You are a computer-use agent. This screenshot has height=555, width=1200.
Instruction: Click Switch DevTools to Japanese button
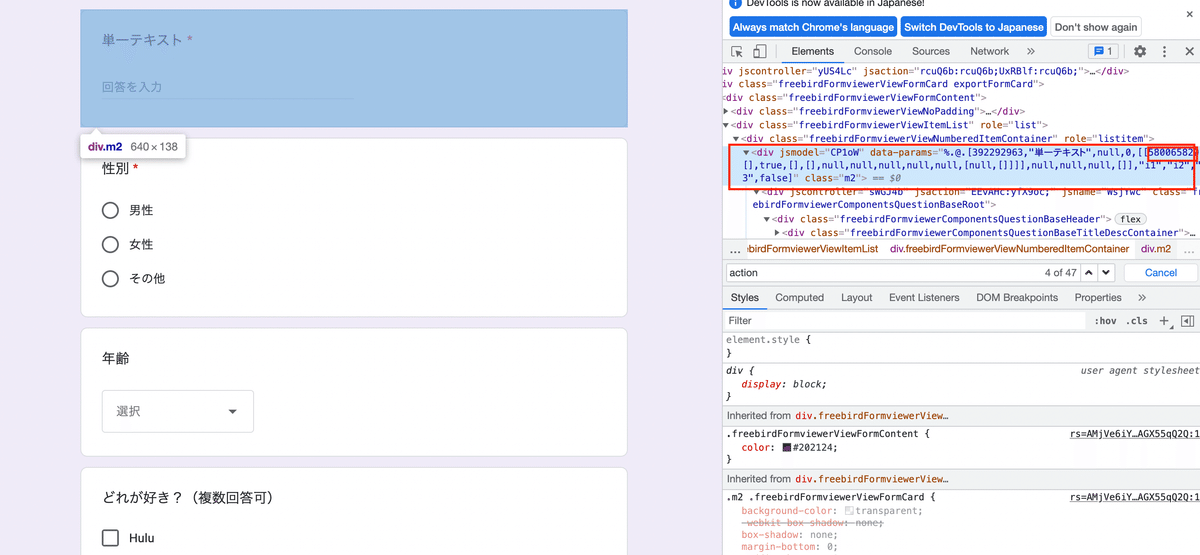[974, 27]
